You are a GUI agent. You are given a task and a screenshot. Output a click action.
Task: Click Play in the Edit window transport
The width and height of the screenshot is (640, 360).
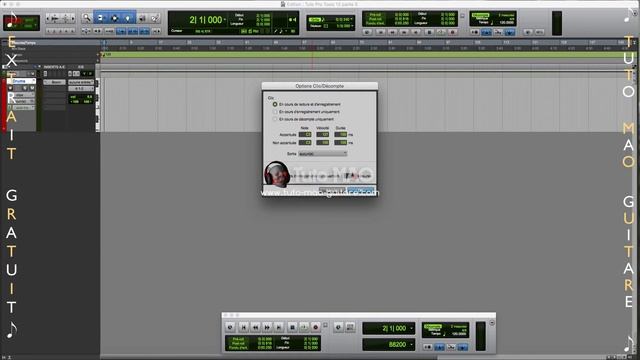coord(440,31)
